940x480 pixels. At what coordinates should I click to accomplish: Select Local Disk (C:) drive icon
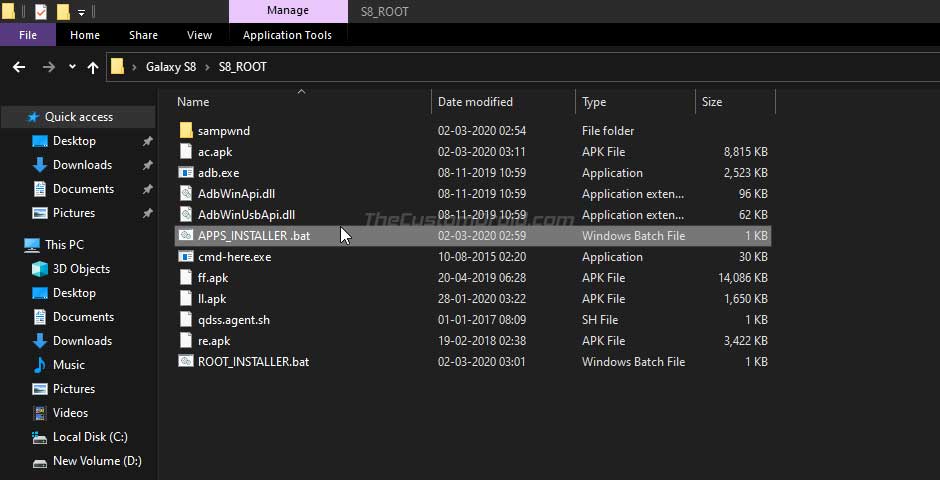pyautogui.click(x=40, y=437)
